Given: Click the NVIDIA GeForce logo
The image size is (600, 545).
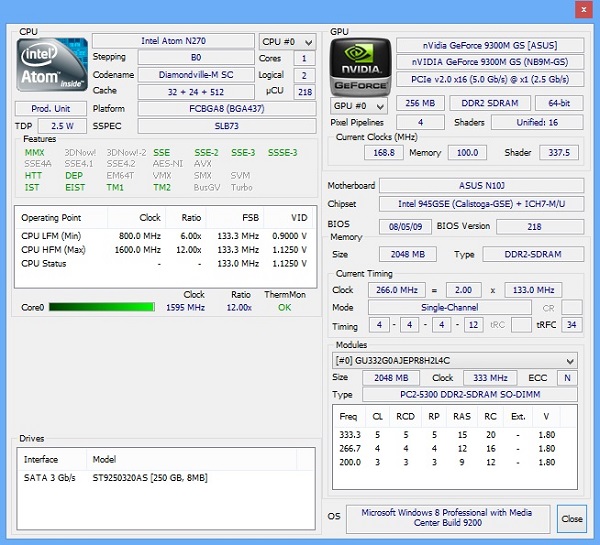Looking at the screenshot, I should 360,67.
